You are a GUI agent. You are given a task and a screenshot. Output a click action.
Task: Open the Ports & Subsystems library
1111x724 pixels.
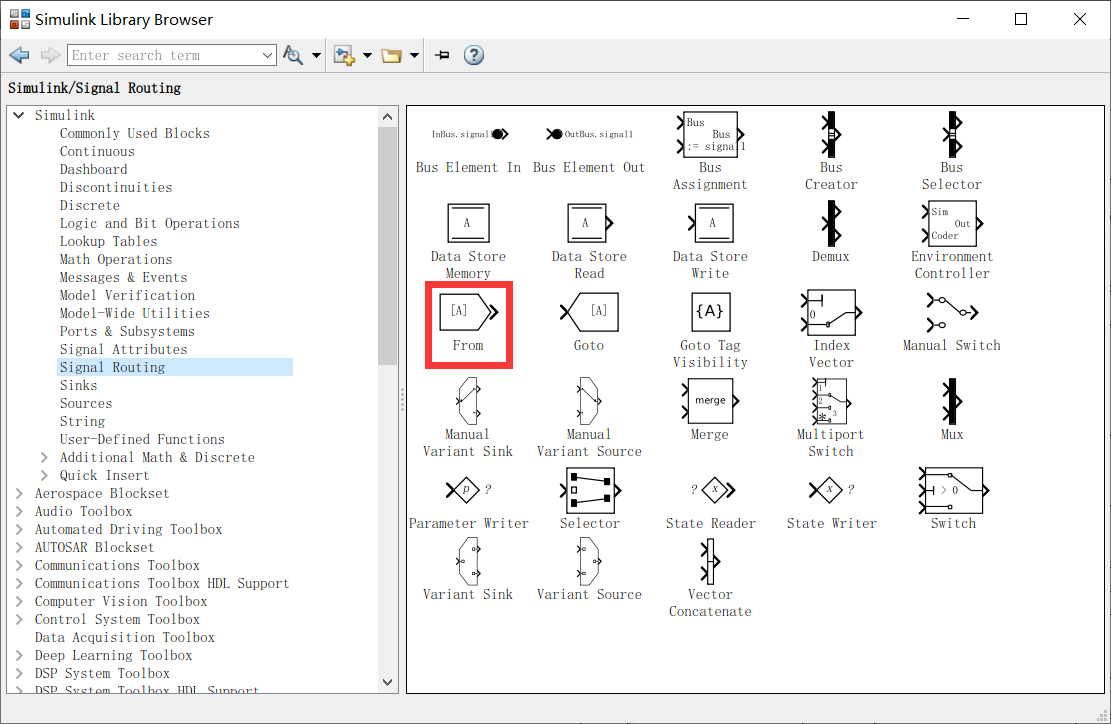point(127,332)
